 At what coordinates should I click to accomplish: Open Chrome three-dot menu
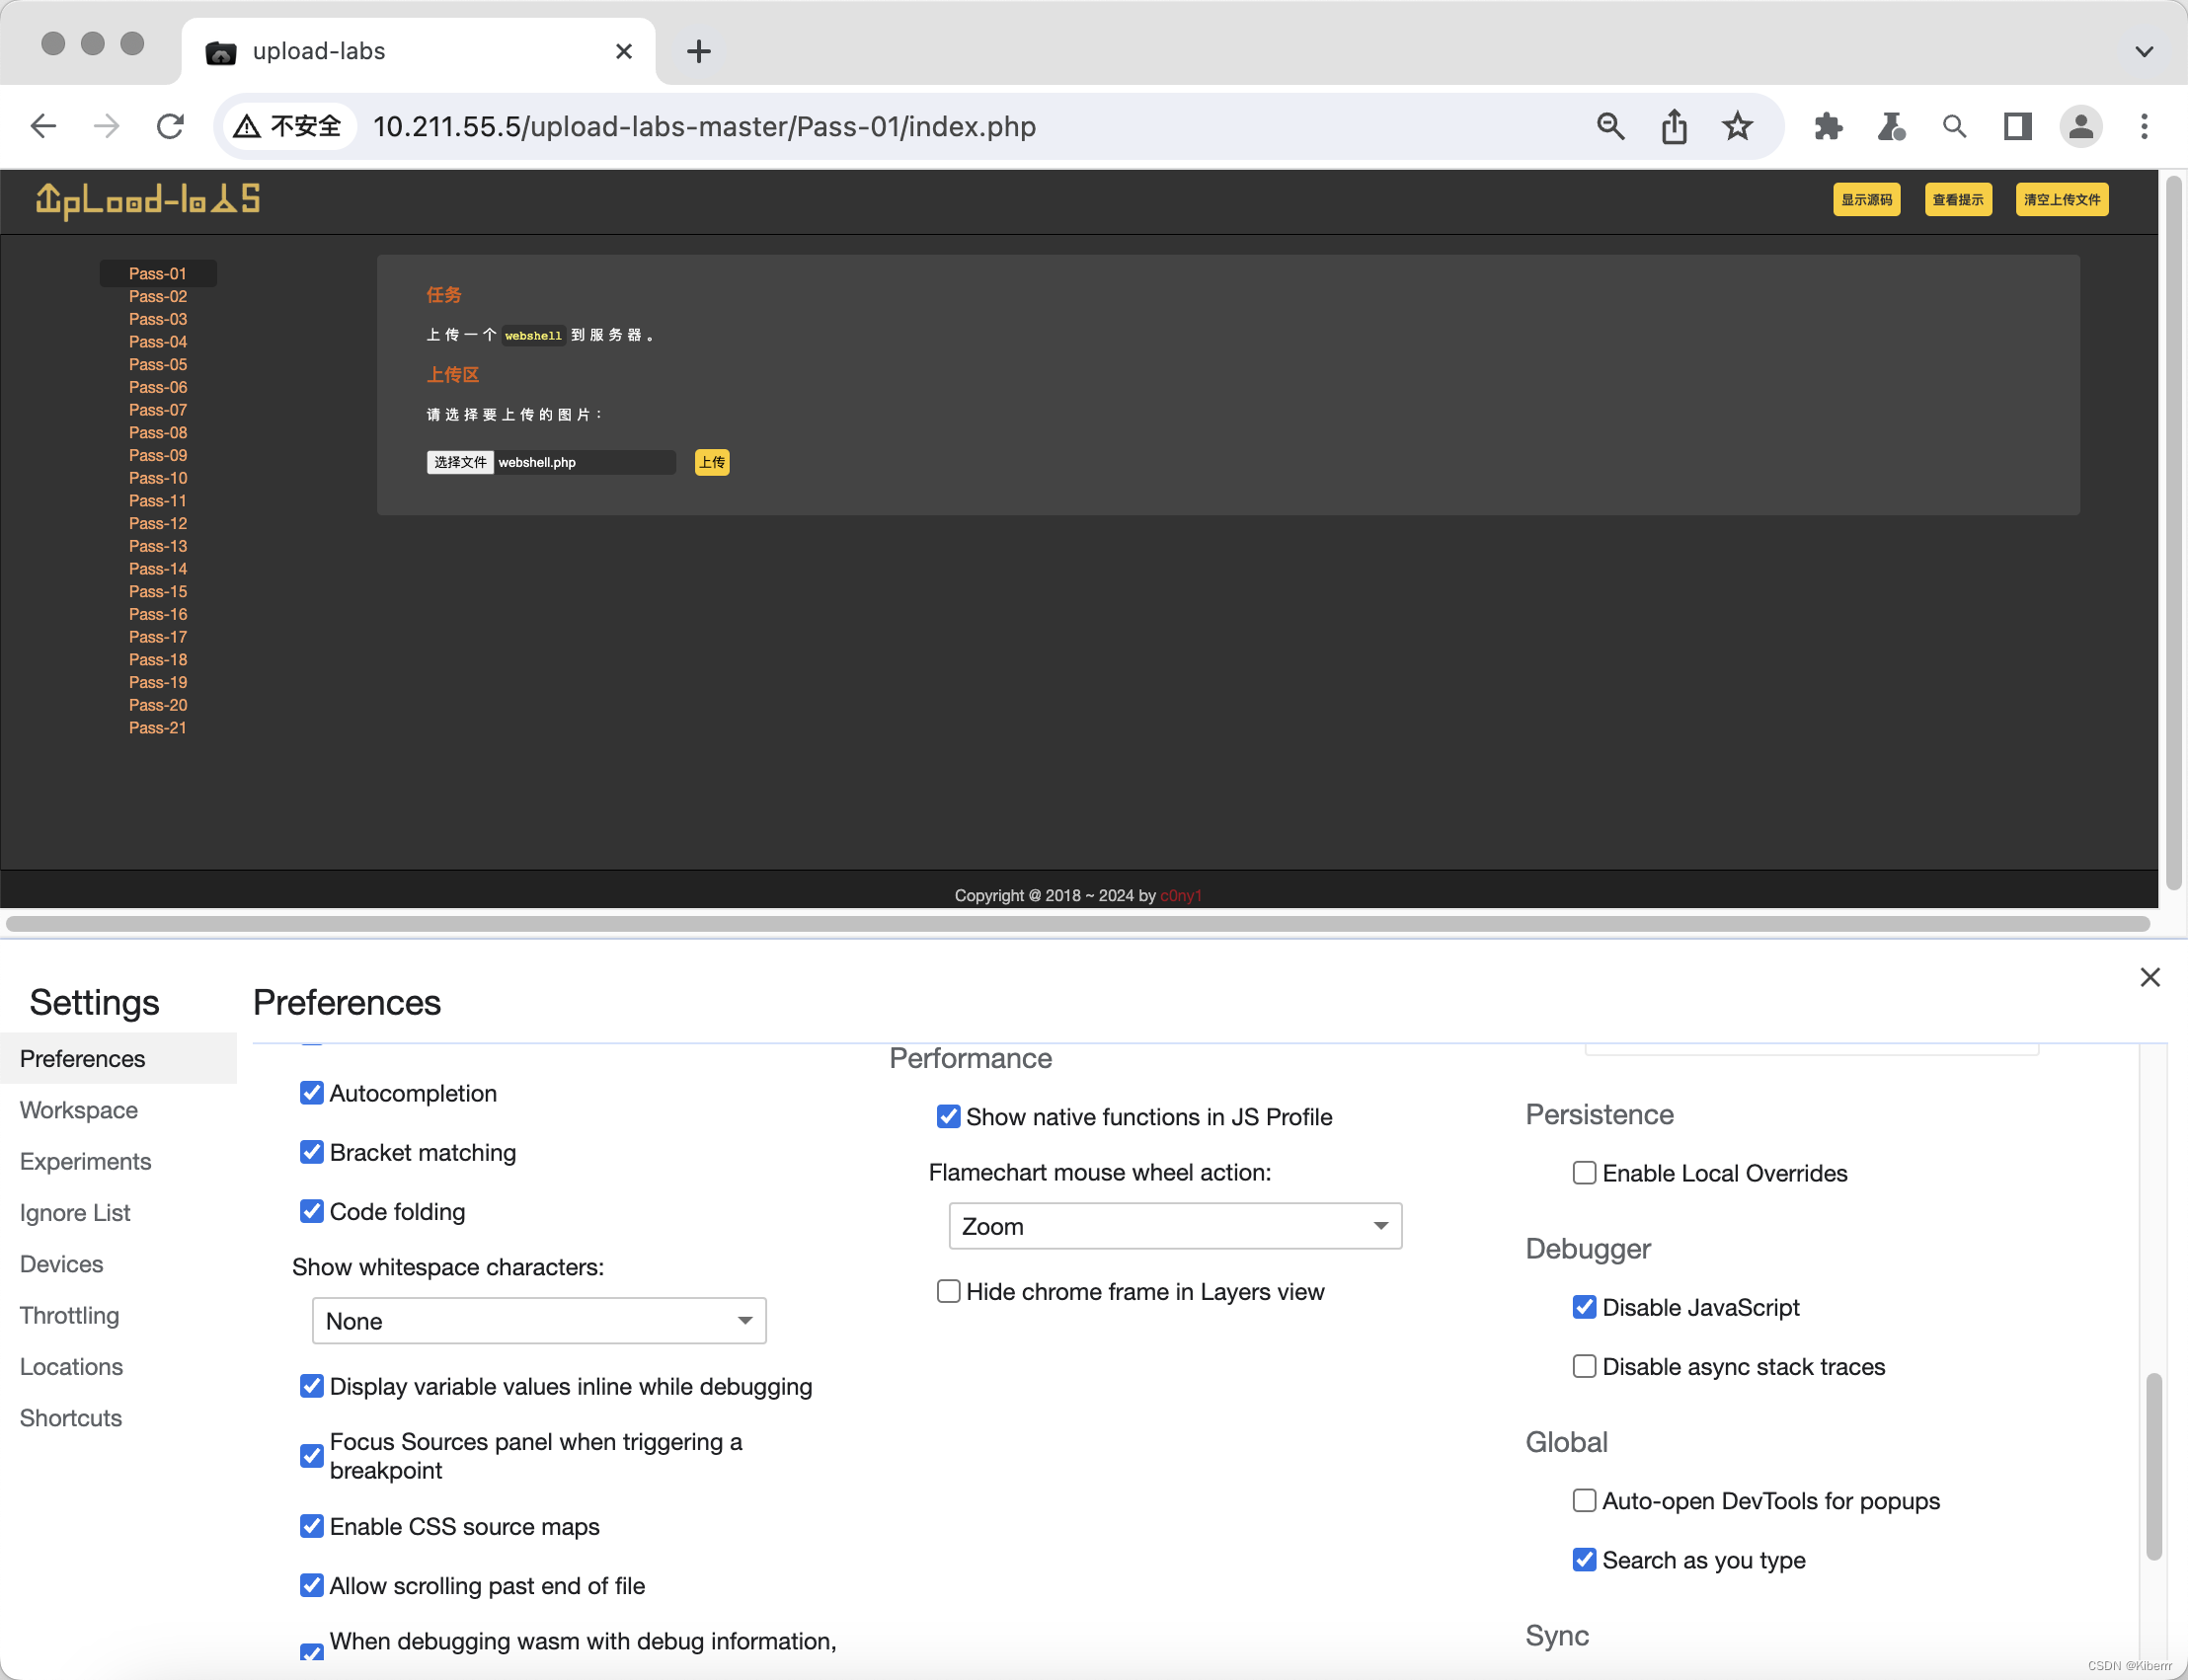tap(2143, 126)
